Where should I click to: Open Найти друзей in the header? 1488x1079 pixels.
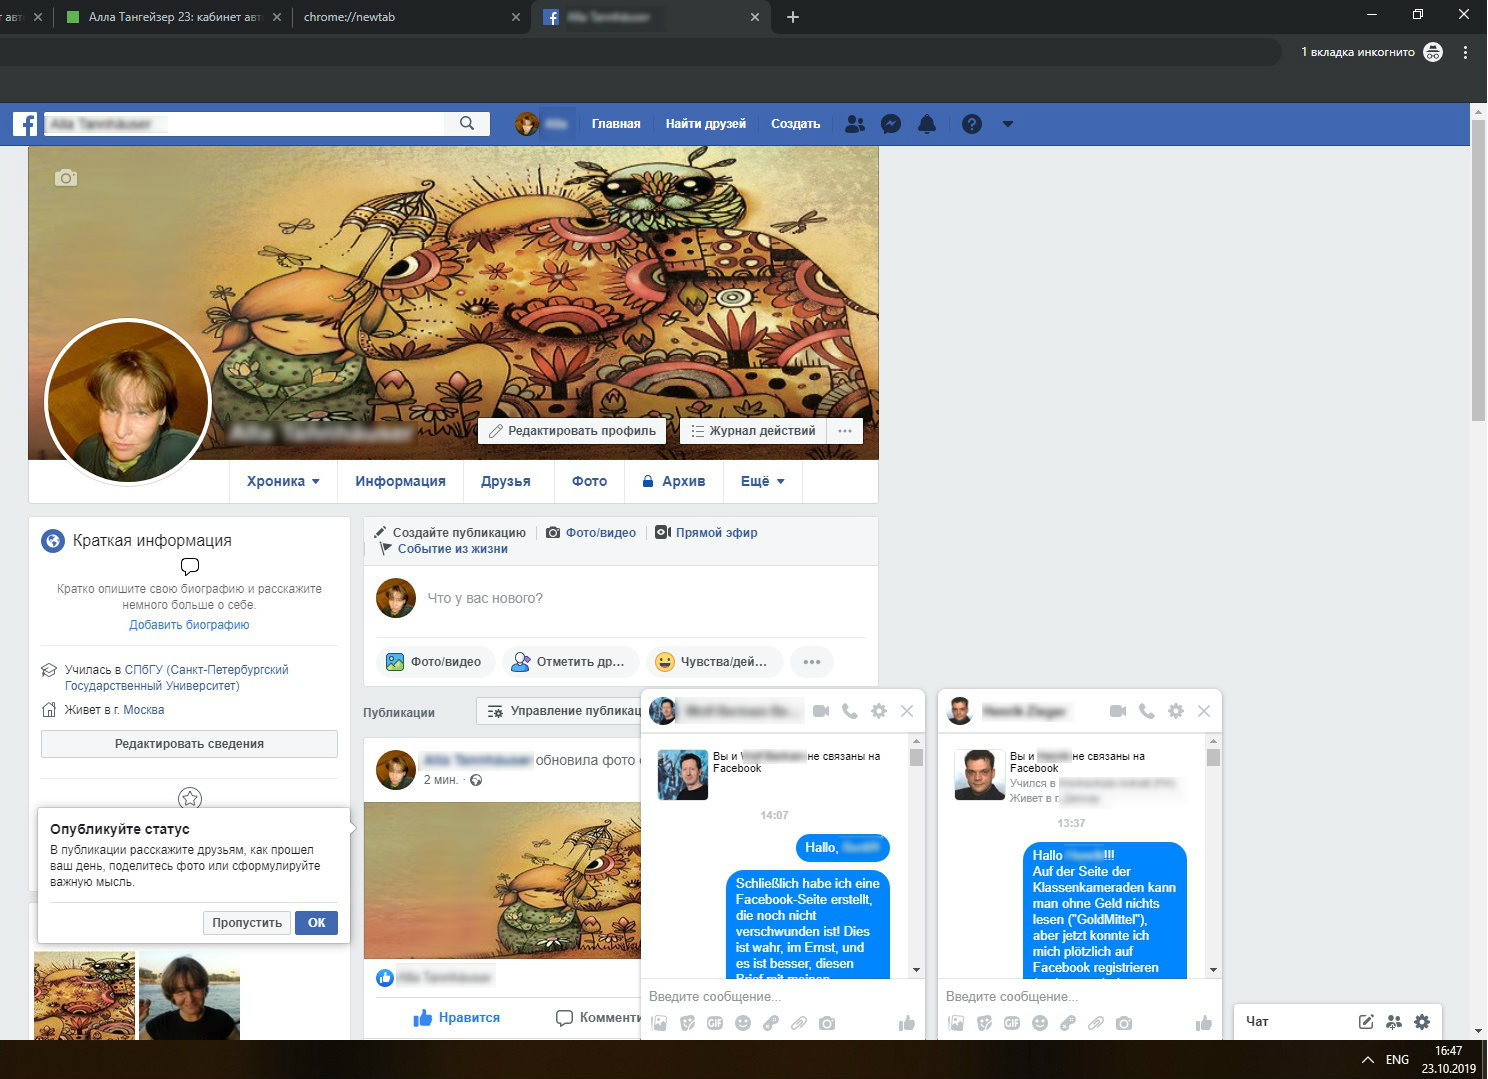706,124
